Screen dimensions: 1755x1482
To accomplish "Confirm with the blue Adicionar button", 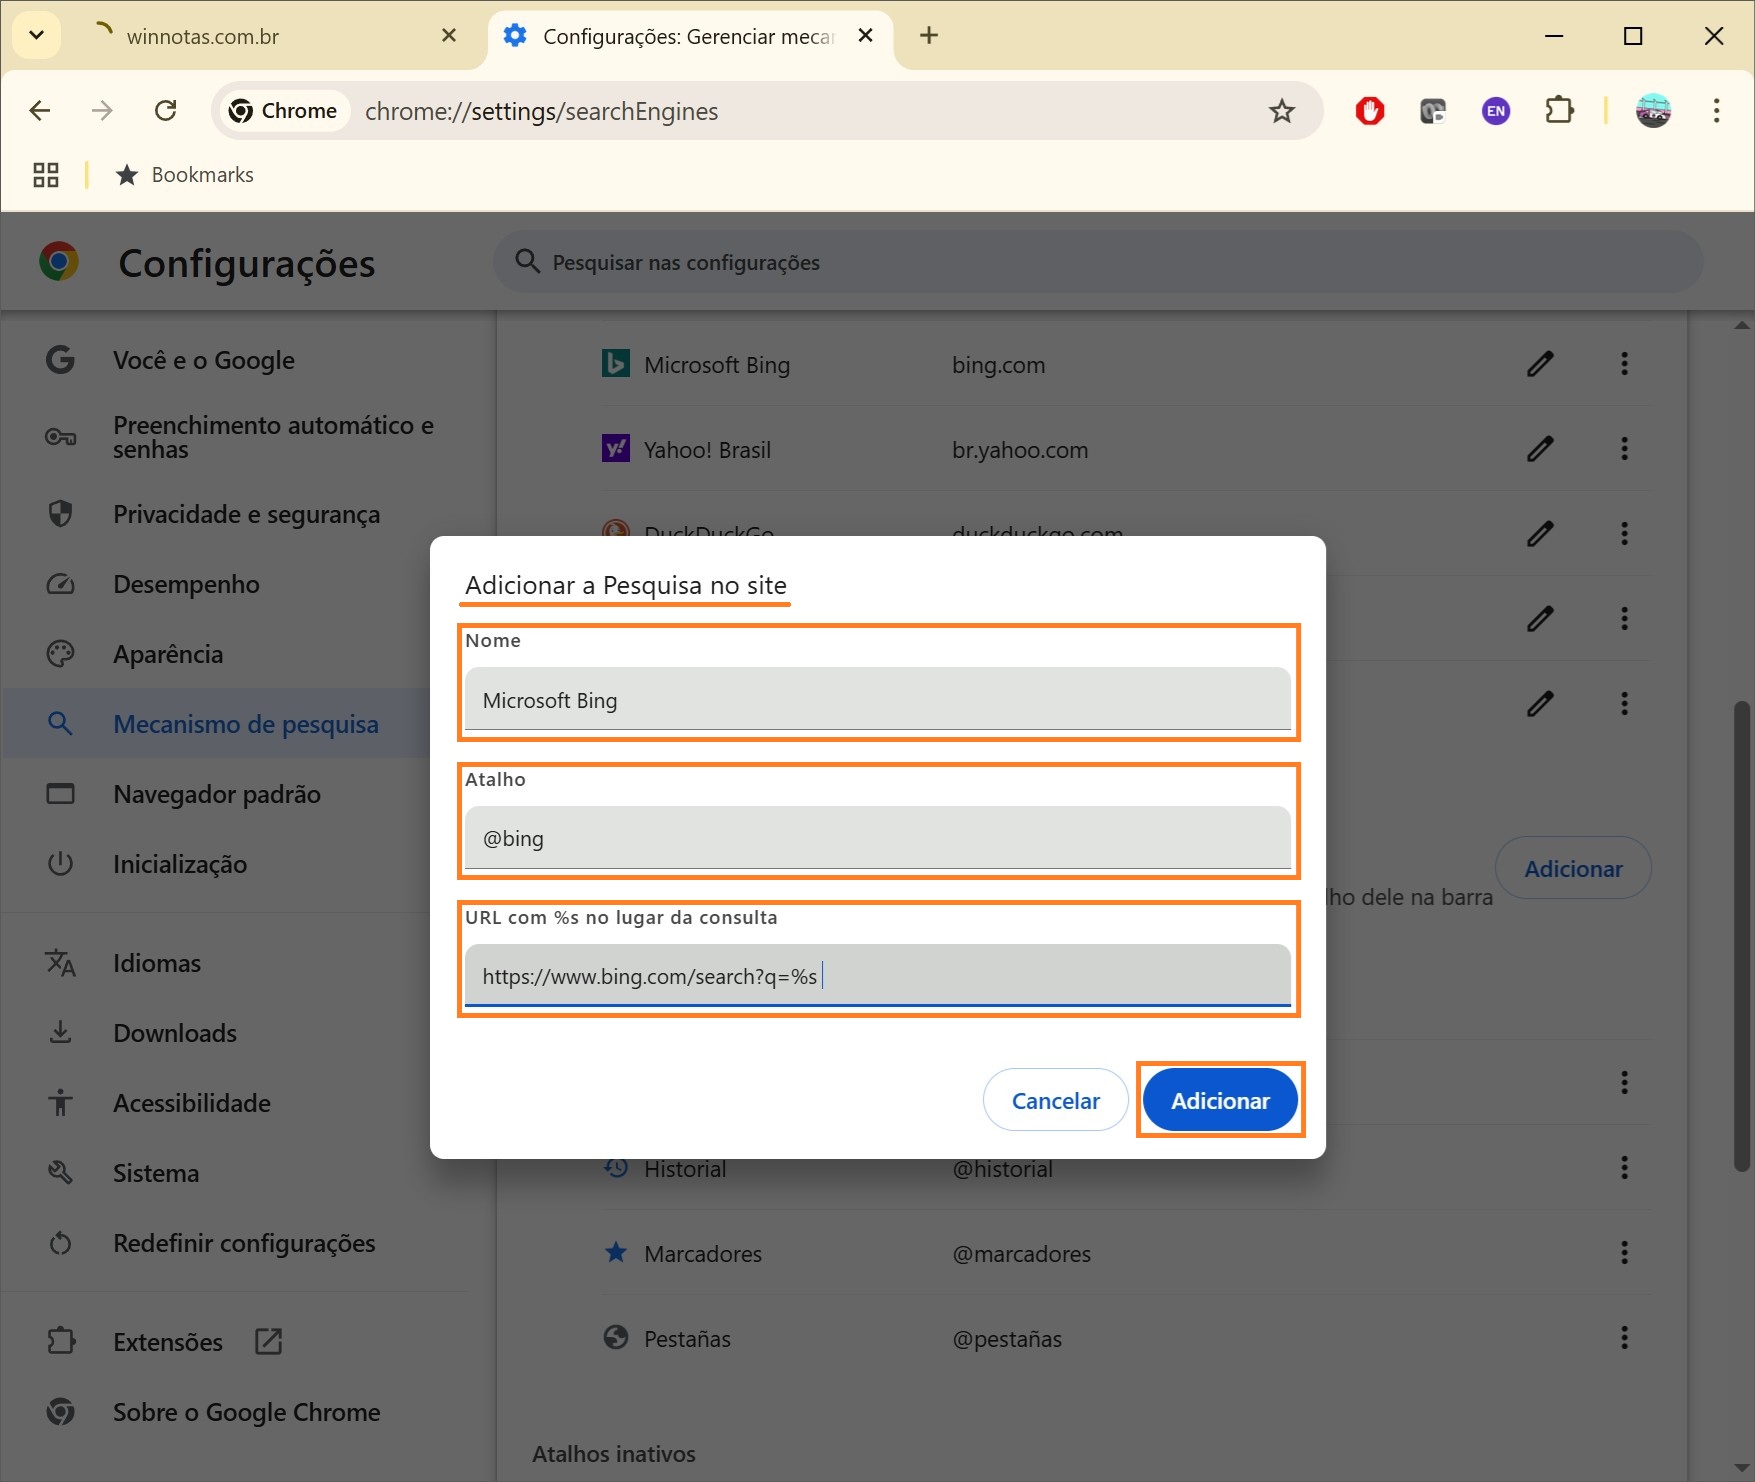I will tap(1220, 1100).
